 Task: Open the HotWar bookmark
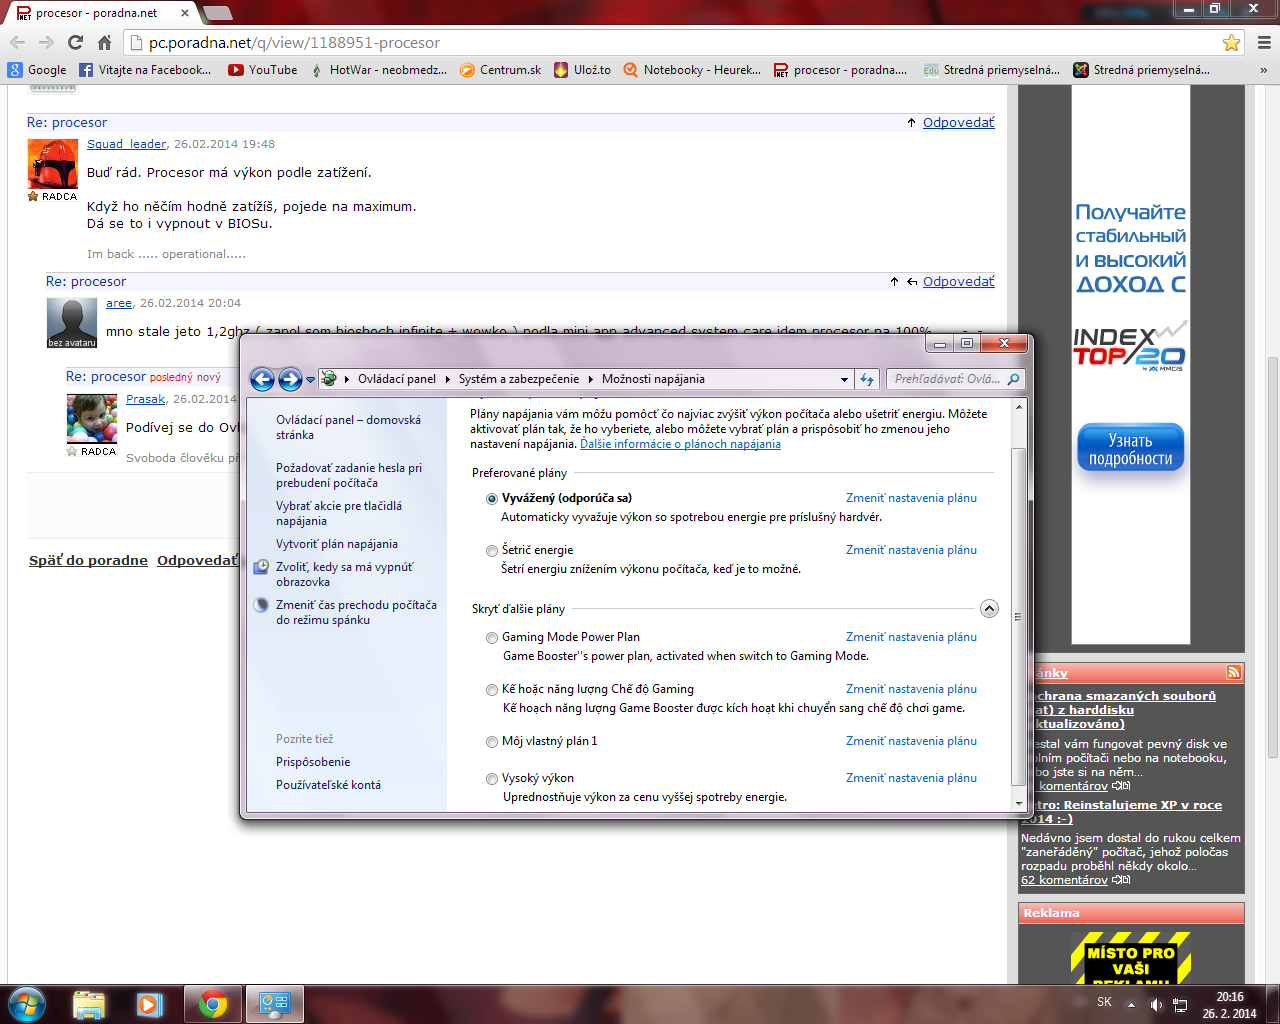pyautogui.click(x=378, y=70)
